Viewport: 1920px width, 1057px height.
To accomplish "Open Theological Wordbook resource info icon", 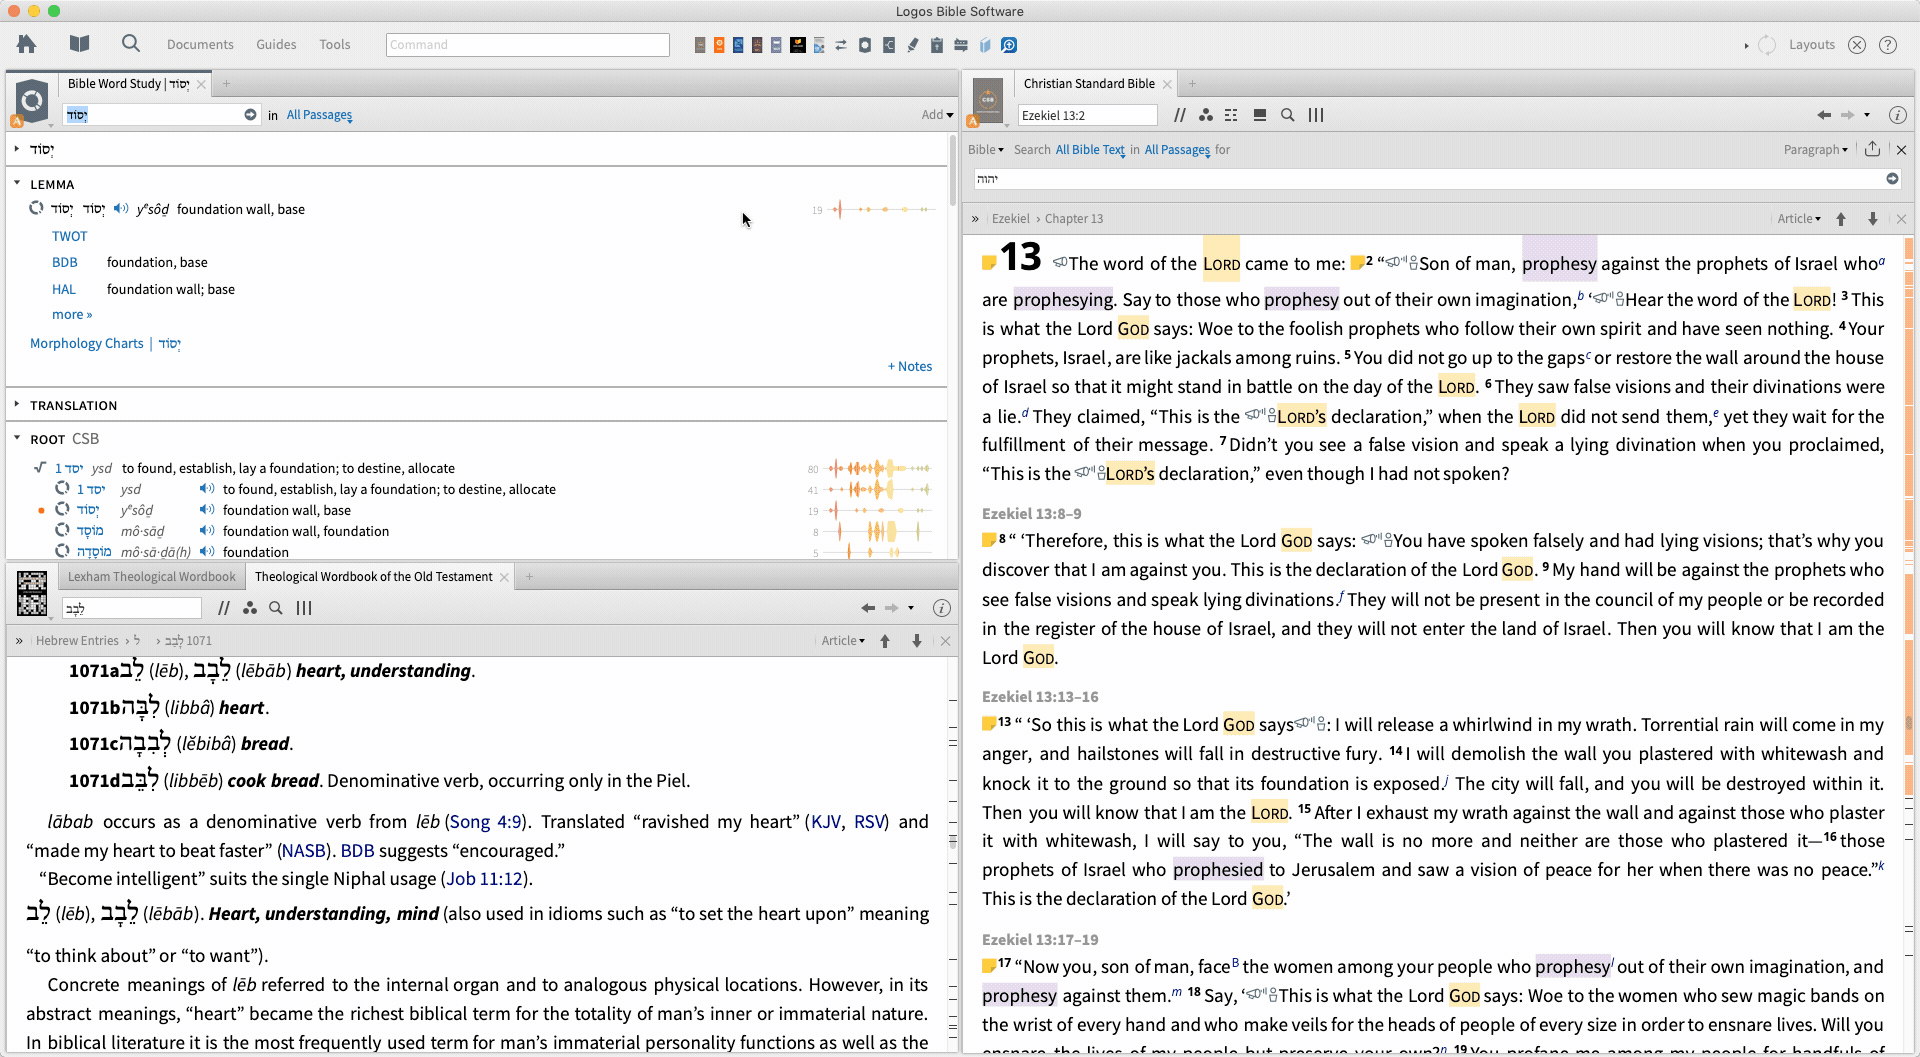I will tap(941, 608).
